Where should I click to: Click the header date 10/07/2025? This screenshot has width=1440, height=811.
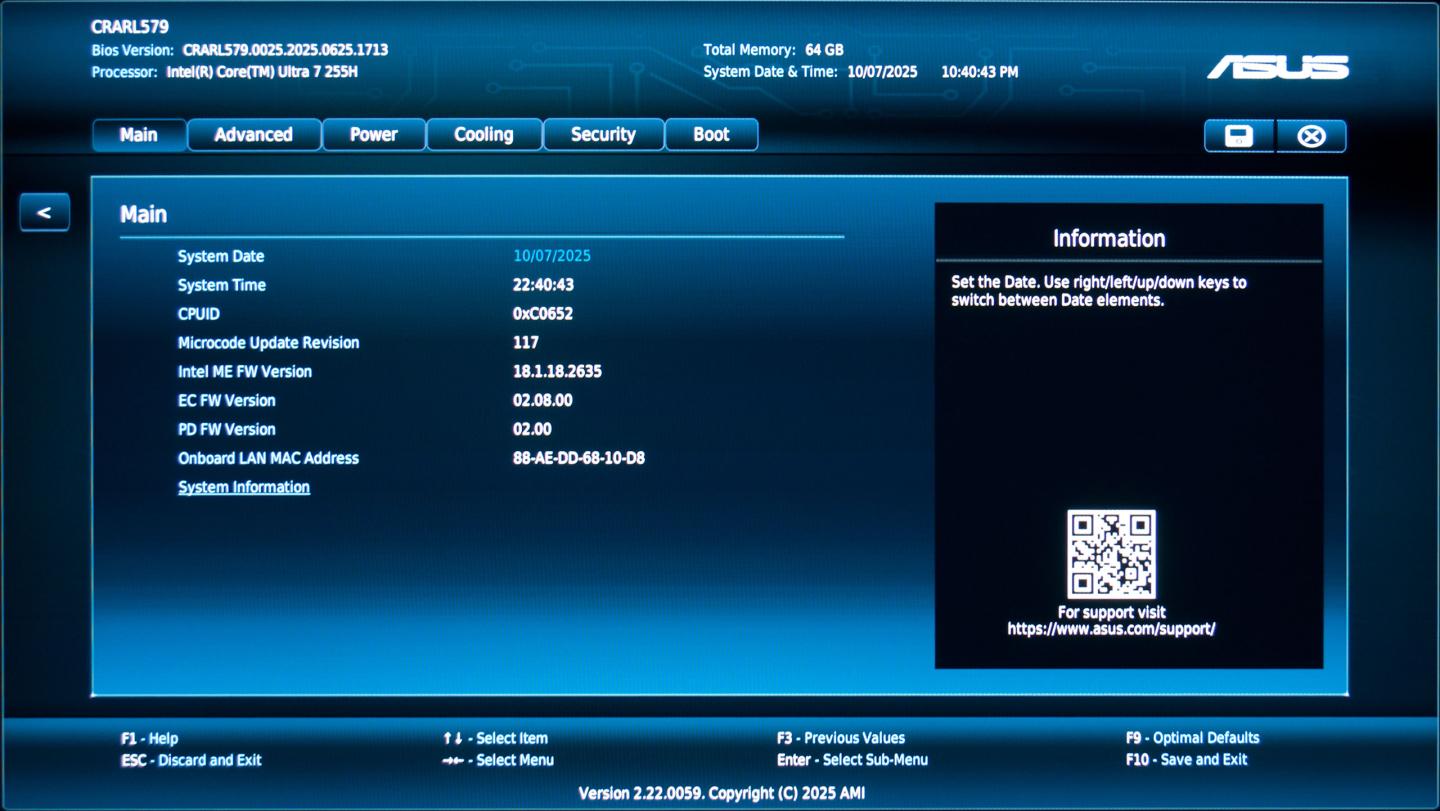pyautogui.click(x=882, y=72)
